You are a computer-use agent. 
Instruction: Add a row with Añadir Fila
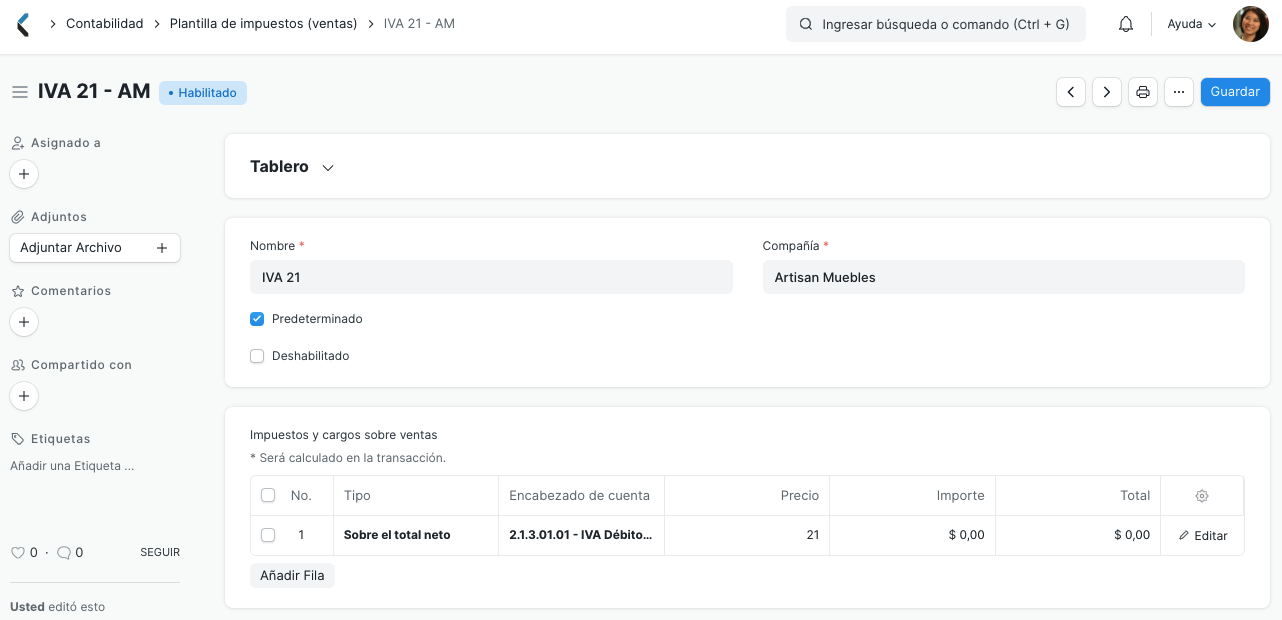point(292,575)
